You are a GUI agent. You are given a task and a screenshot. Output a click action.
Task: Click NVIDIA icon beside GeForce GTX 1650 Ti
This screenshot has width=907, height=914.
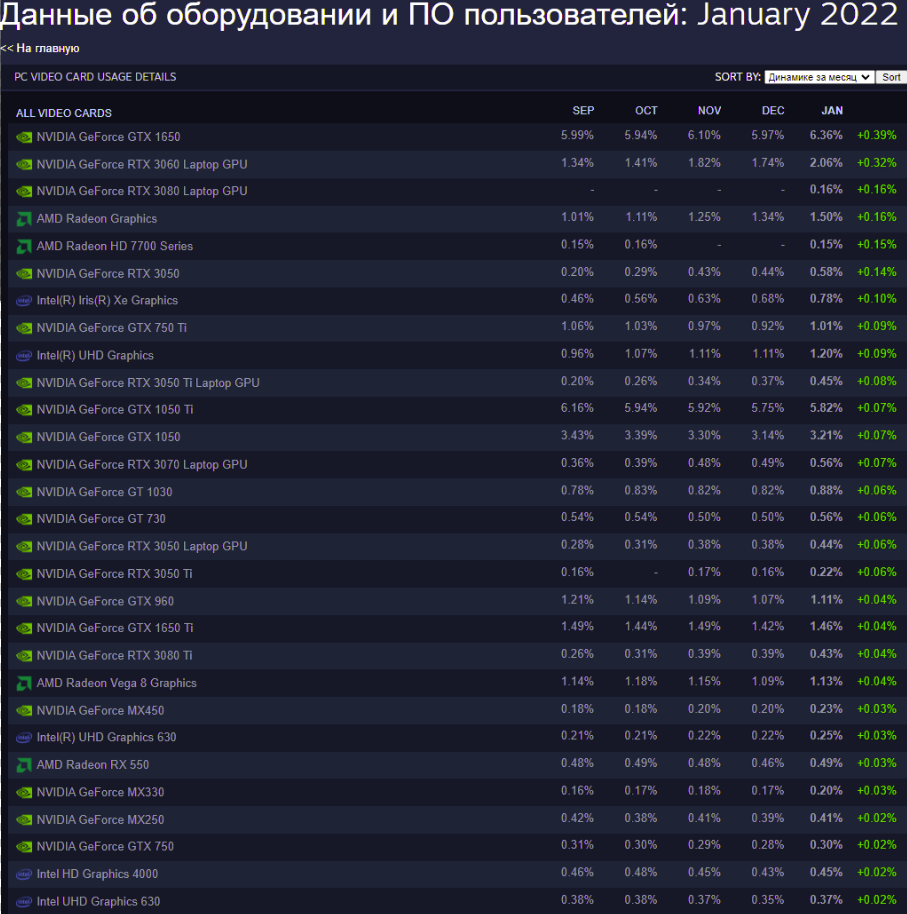click(x=24, y=628)
